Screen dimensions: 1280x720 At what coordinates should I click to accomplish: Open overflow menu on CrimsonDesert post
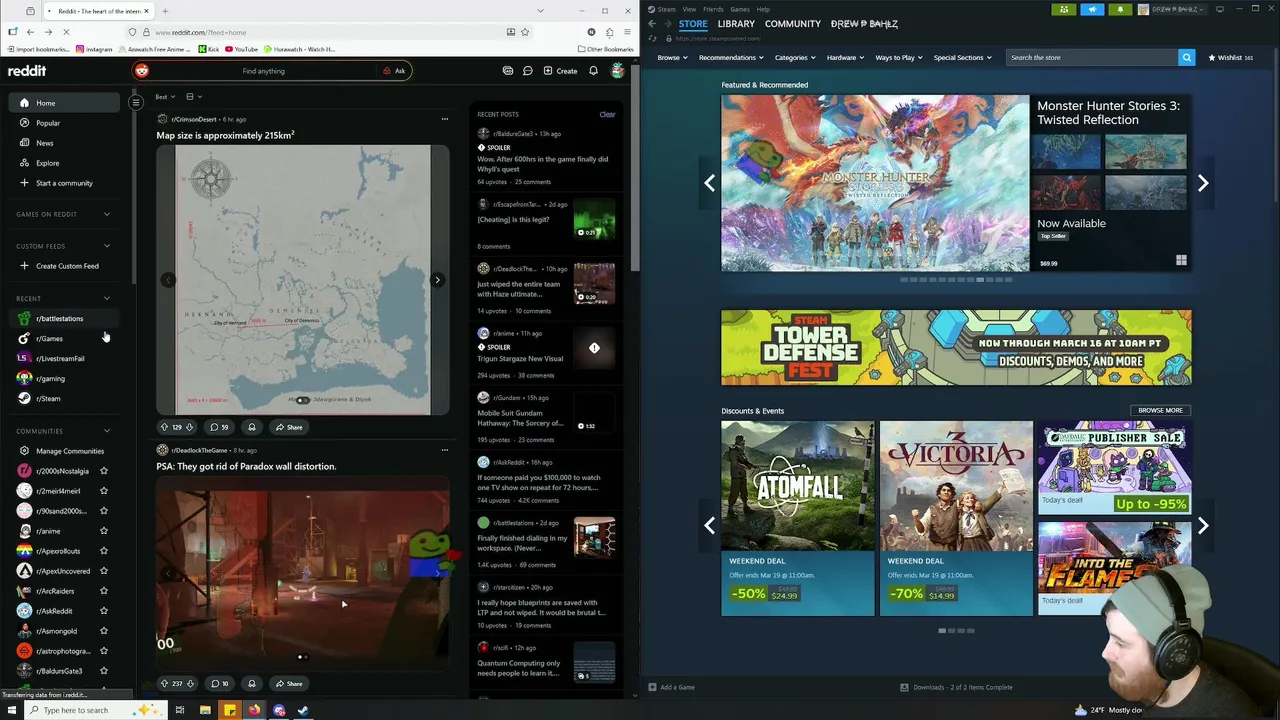tap(445, 119)
